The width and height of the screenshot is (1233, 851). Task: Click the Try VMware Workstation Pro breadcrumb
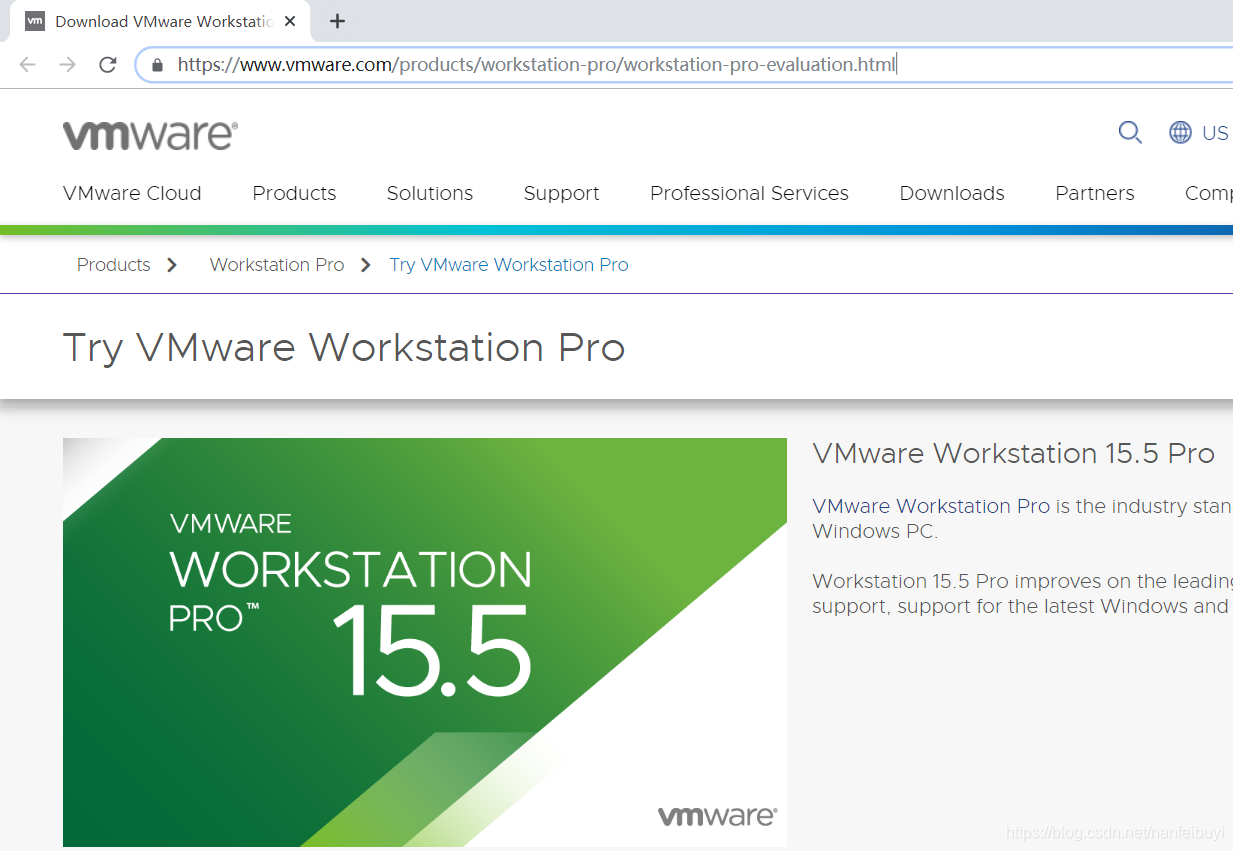[x=509, y=265]
